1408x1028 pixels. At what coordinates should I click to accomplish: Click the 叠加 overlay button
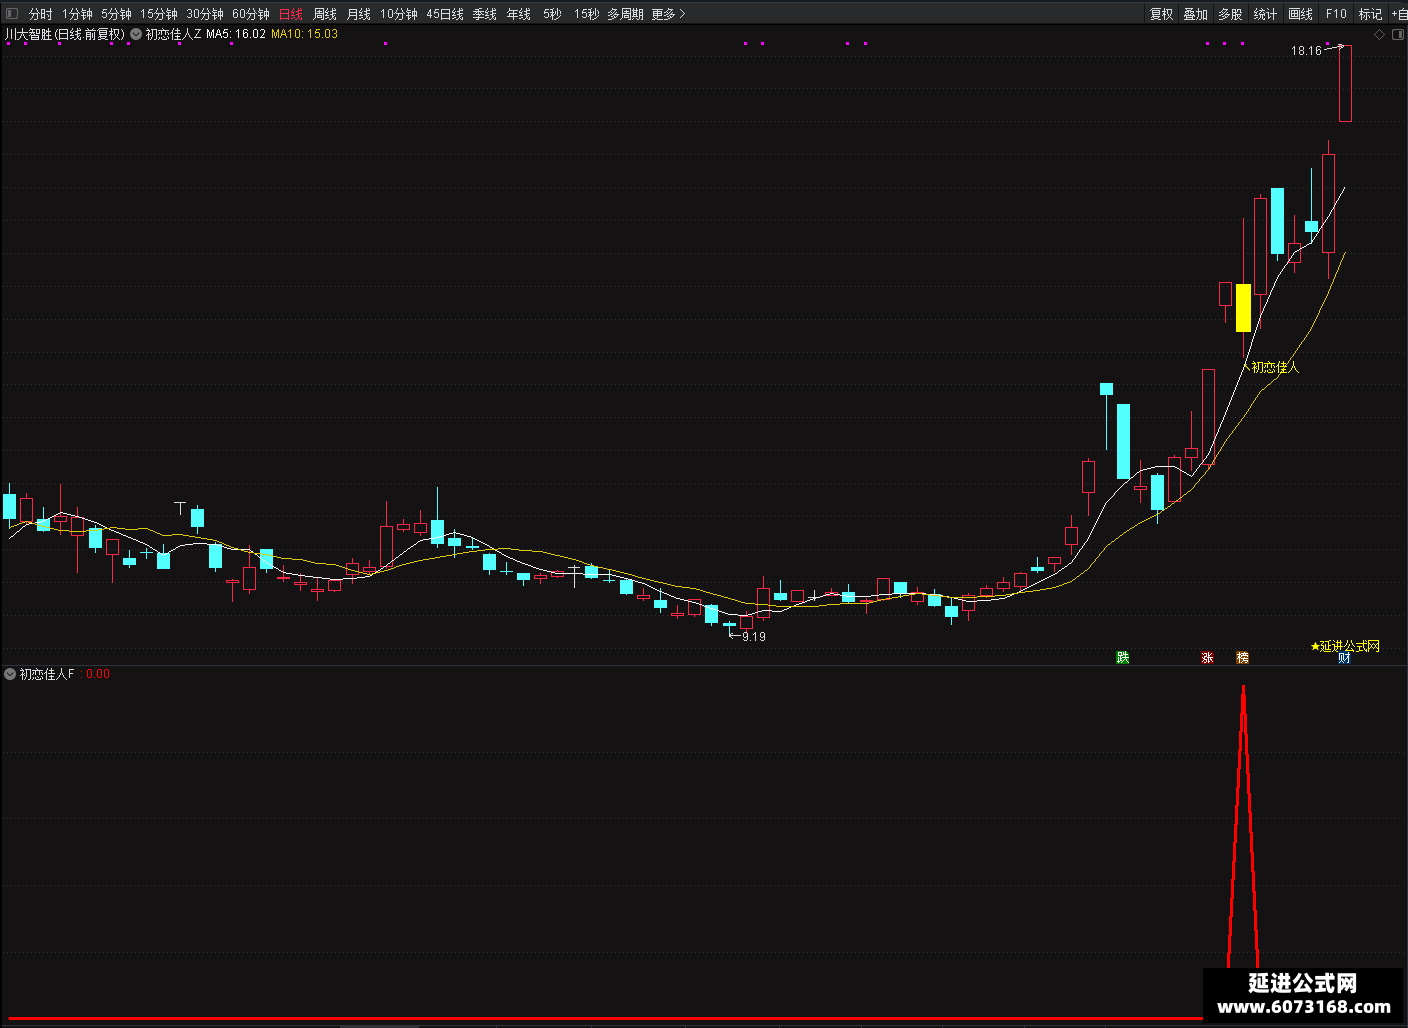point(1195,14)
